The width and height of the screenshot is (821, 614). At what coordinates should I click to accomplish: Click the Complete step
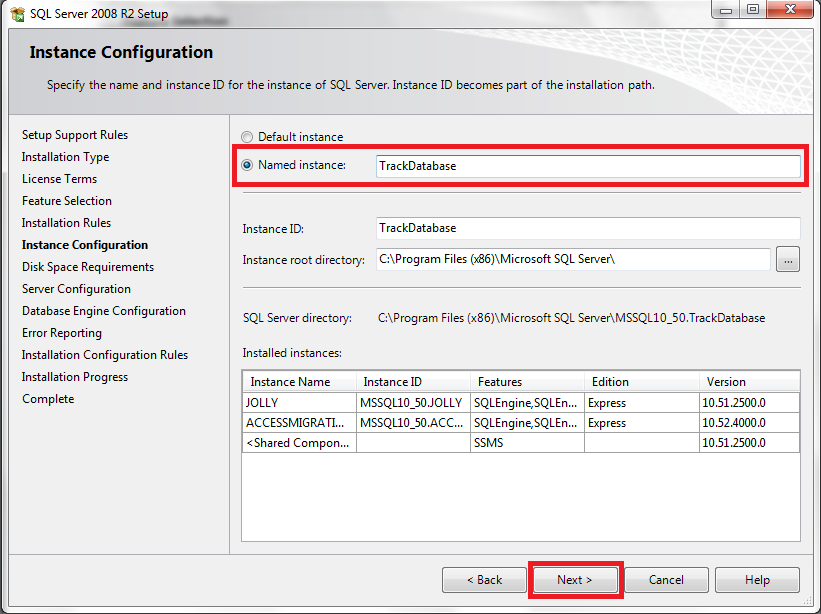(x=48, y=399)
